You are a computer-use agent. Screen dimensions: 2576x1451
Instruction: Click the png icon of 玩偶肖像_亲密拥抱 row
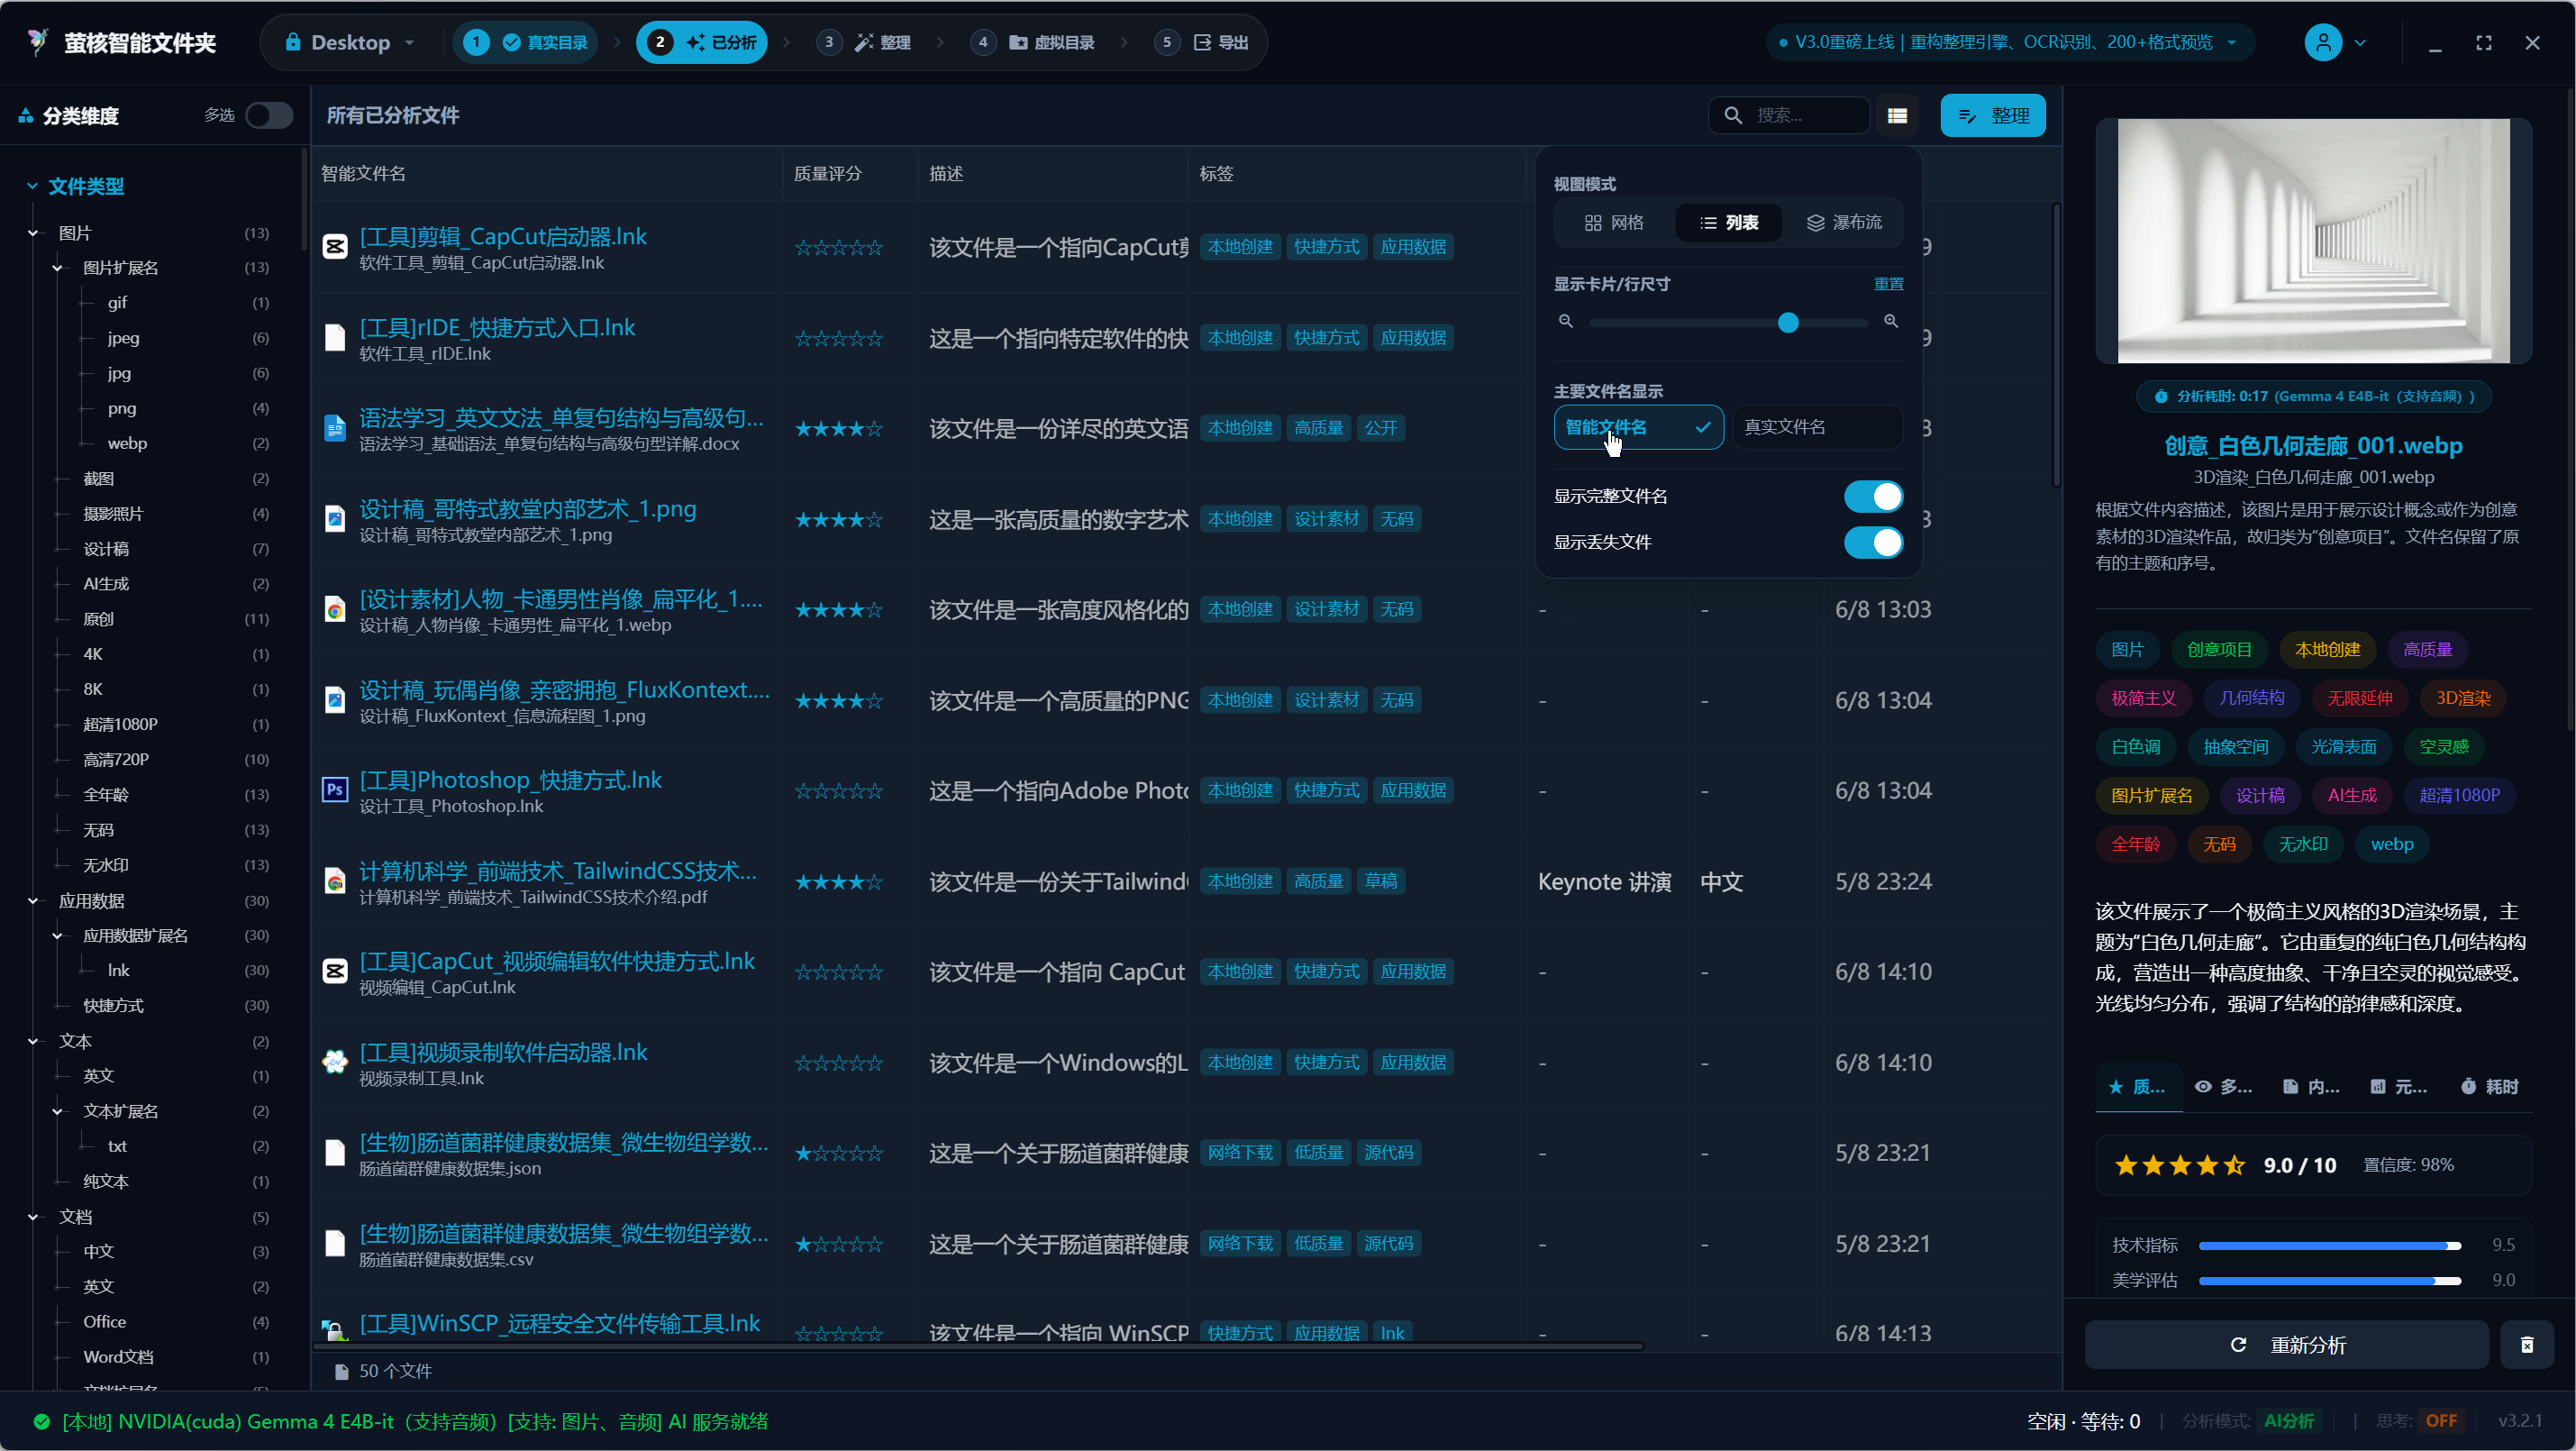(335, 700)
